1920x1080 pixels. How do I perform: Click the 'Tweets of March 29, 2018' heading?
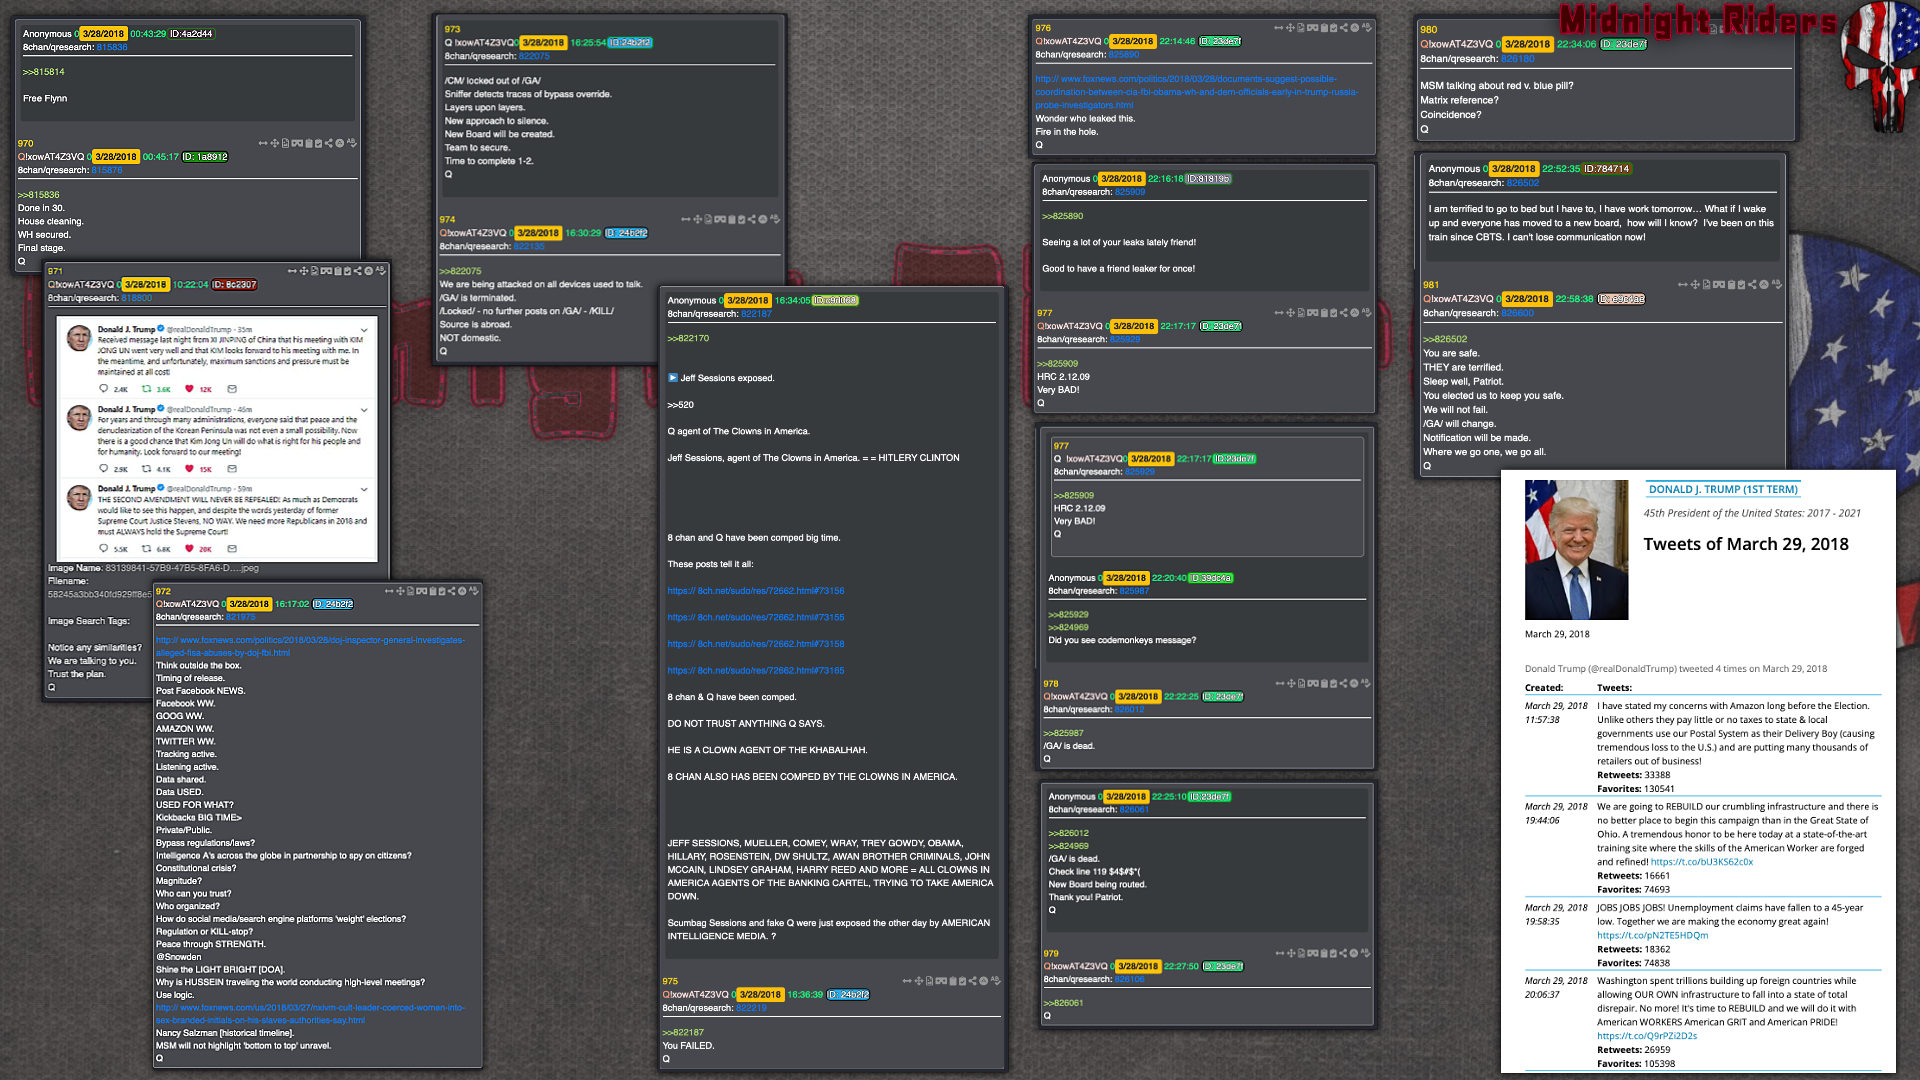[x=1746, y=544]
